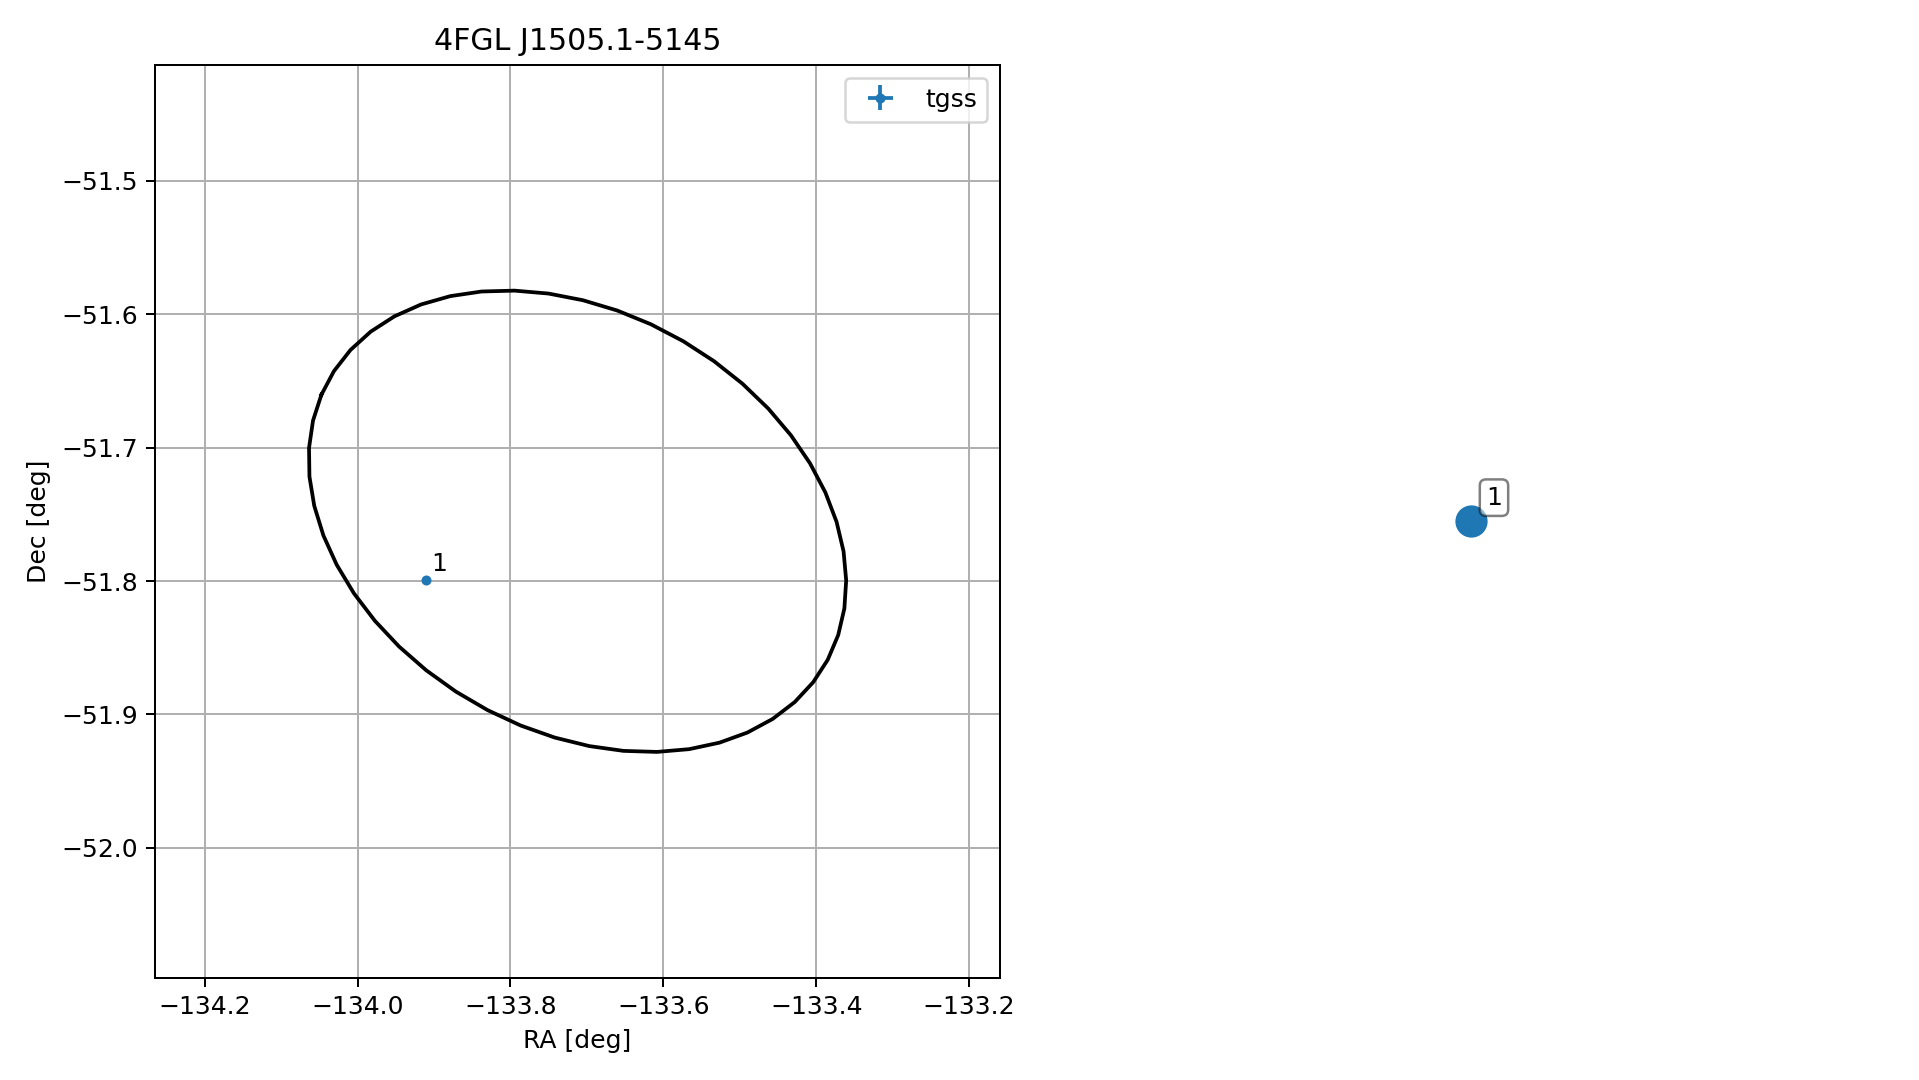Click the −133.8 RA tick label
1919x1080 pixels.
coord(510,1006)
